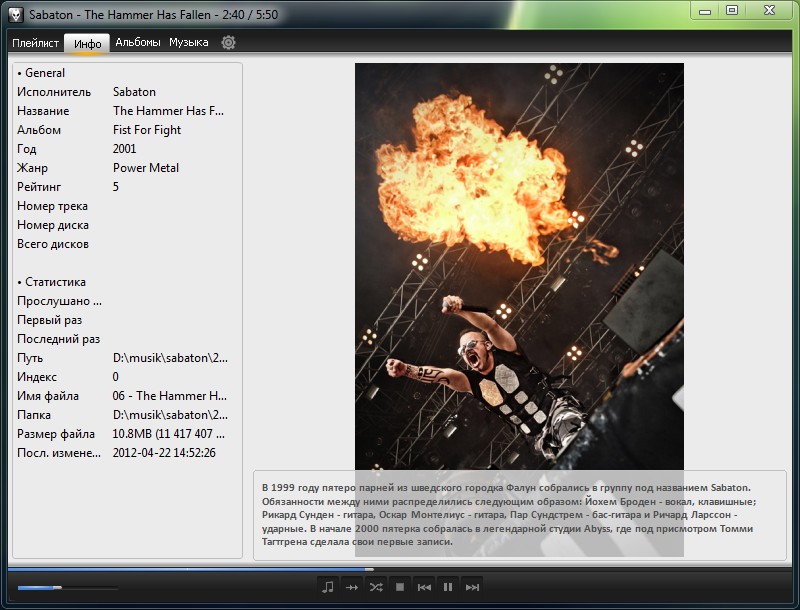Click the Папка label

[34, 415]
